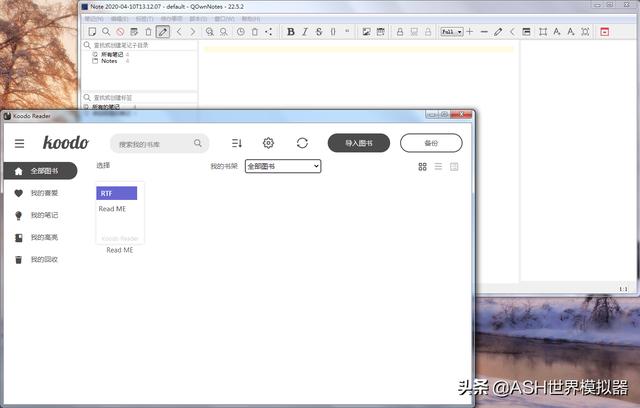Select 全部图书 in Koodo sidebar
The width and height of the screenshot is (640, 408).
(40, 171)
